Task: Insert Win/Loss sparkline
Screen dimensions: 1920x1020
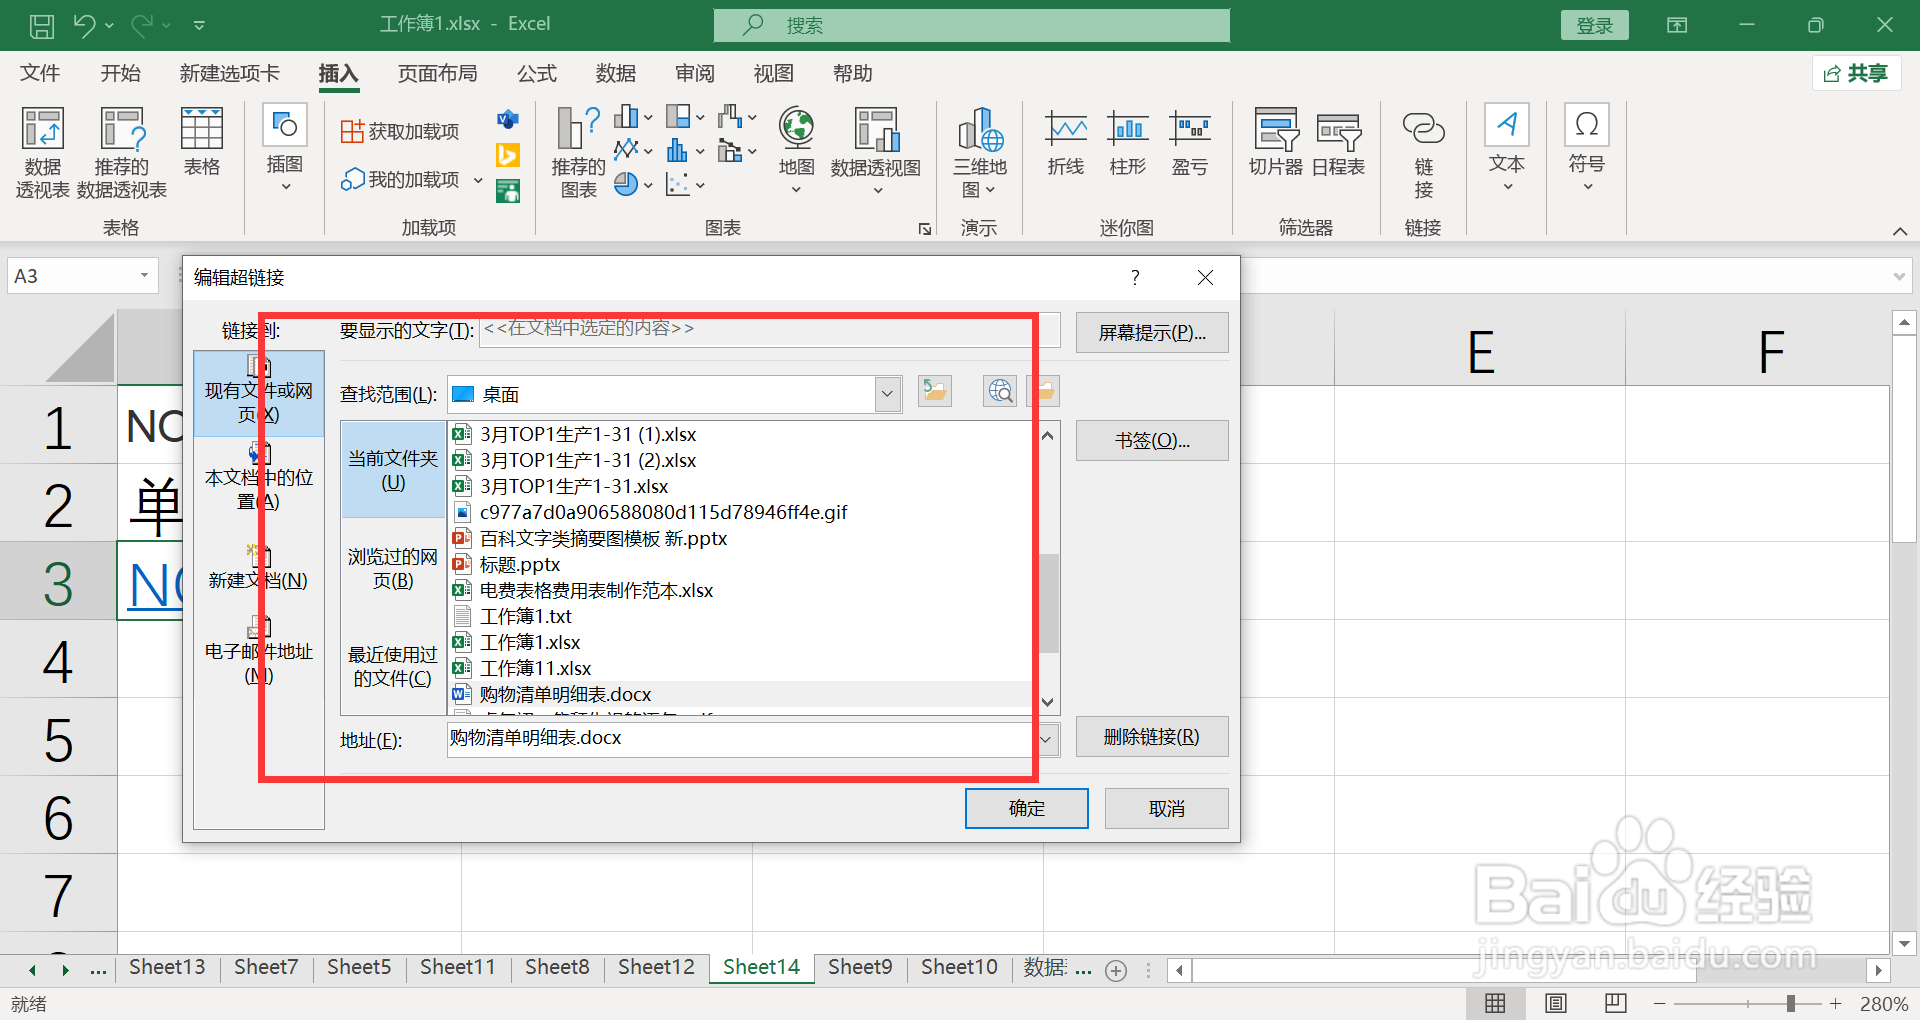Action: [x=1190, y=142]
